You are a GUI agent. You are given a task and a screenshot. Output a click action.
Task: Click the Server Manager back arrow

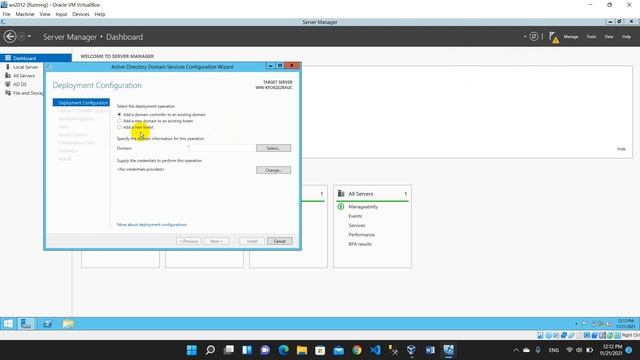(x=10, y=37)
